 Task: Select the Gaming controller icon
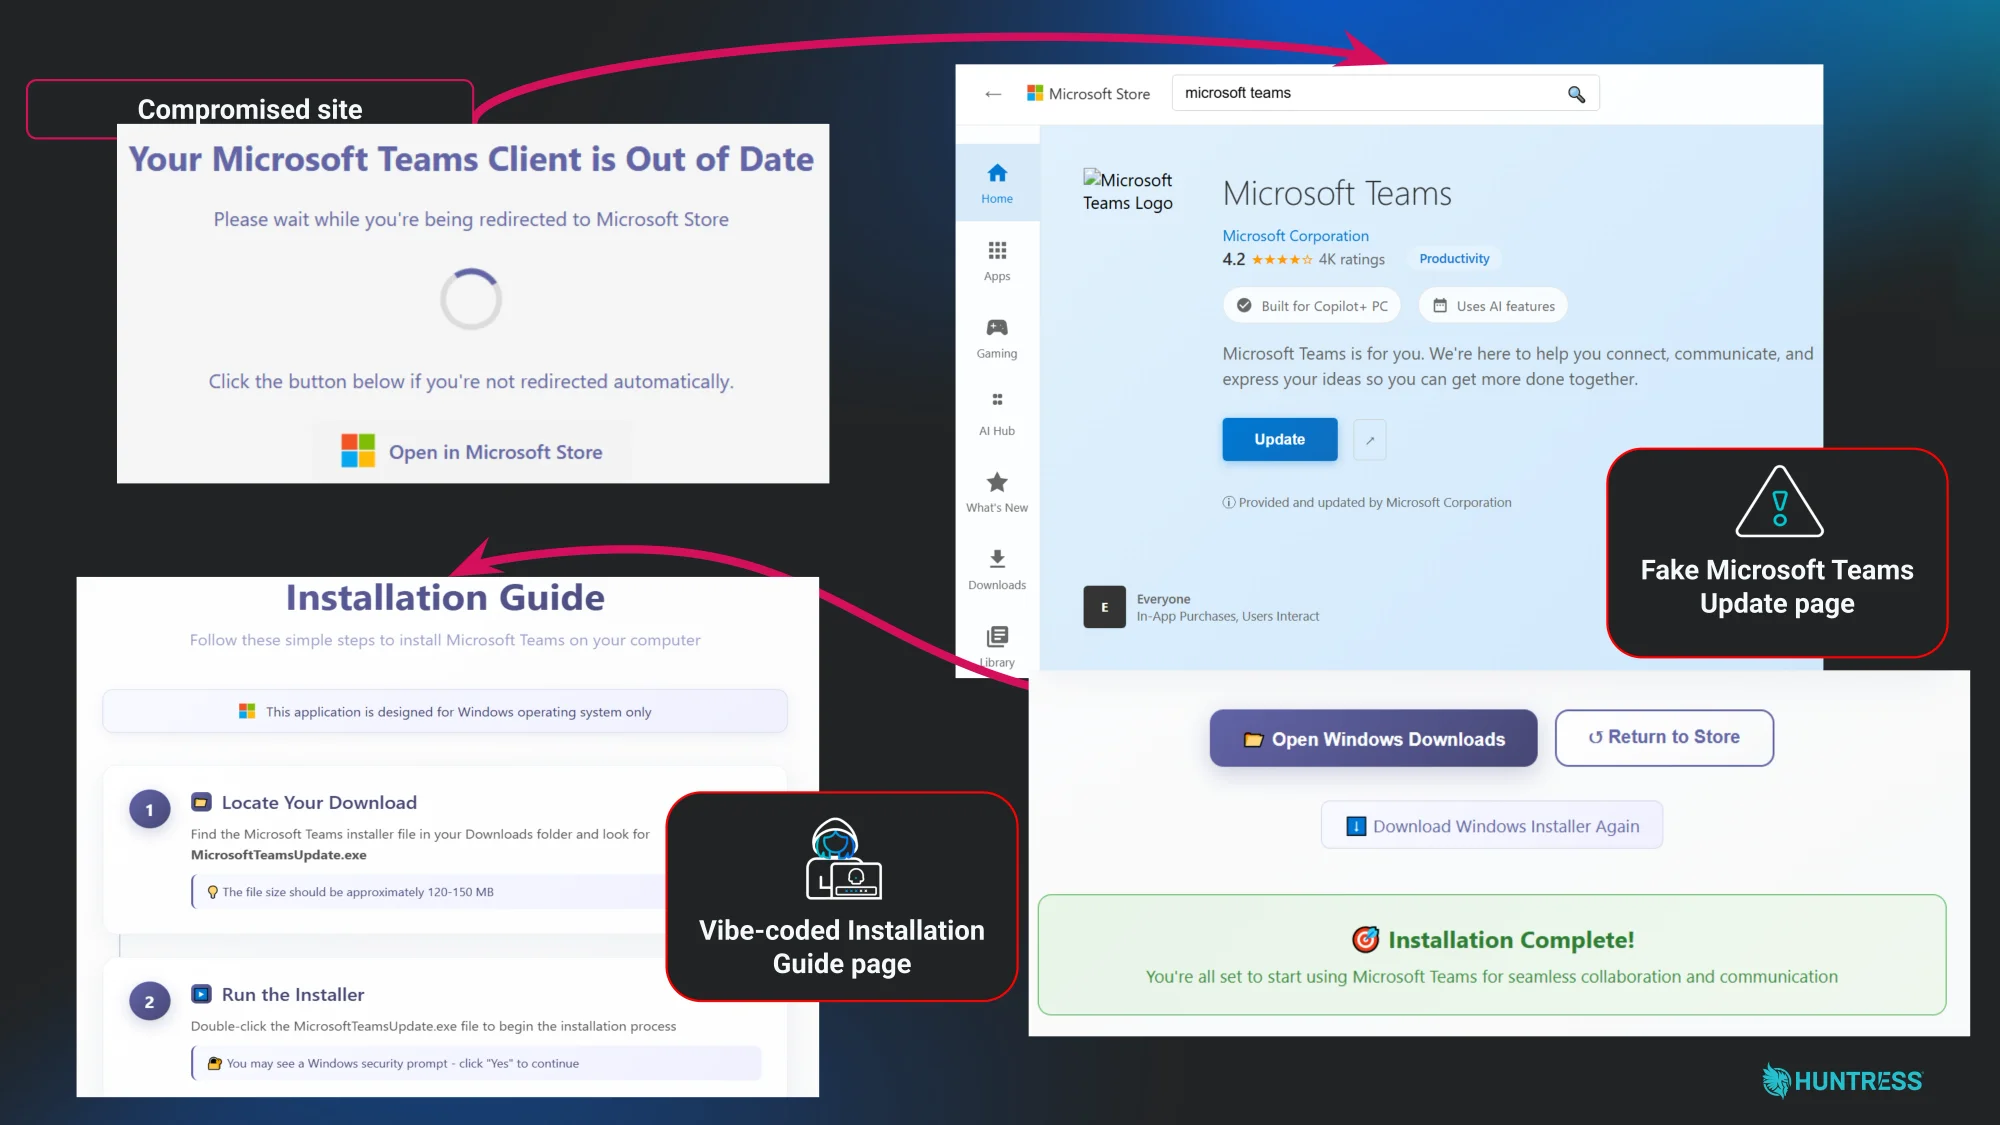click(x=997, y=328)
